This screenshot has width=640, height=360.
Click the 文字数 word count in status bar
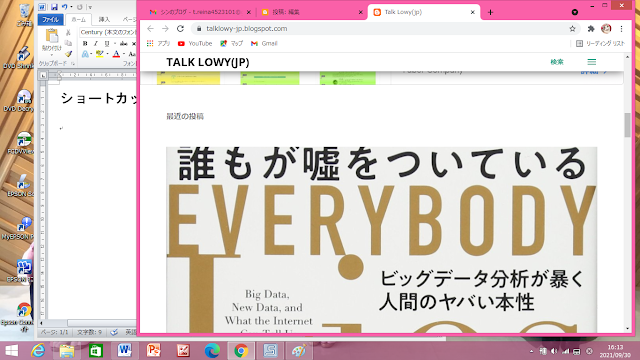89,332
